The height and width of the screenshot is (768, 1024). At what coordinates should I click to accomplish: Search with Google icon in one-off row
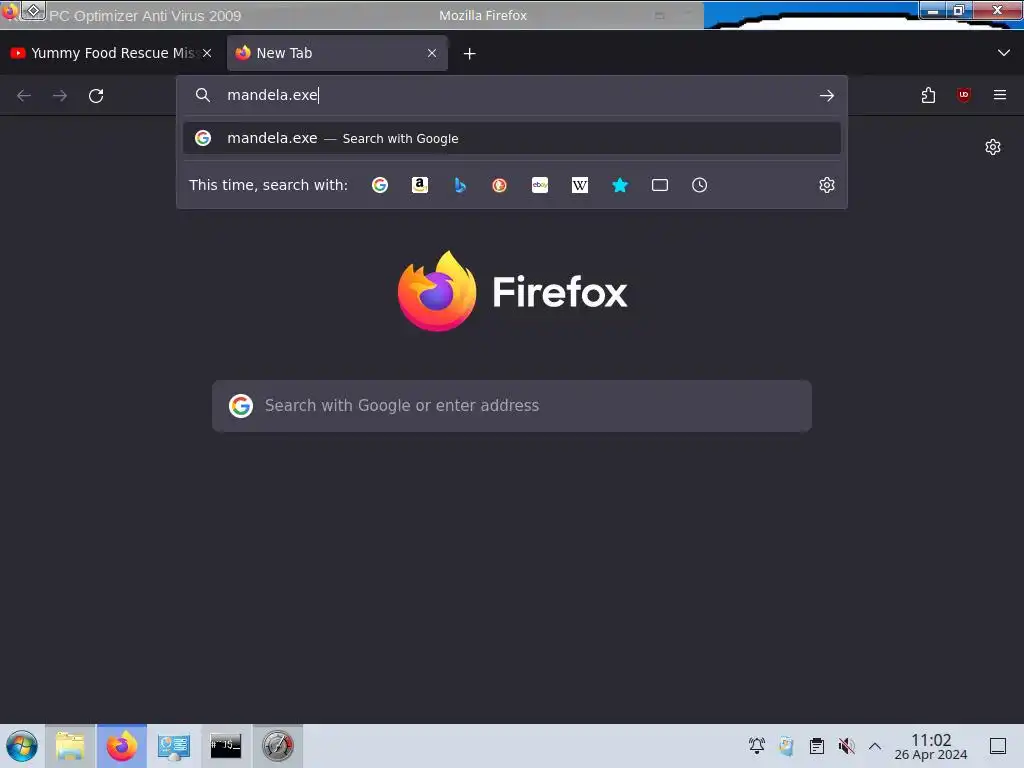pyautogui.click(x=379, y=185)
